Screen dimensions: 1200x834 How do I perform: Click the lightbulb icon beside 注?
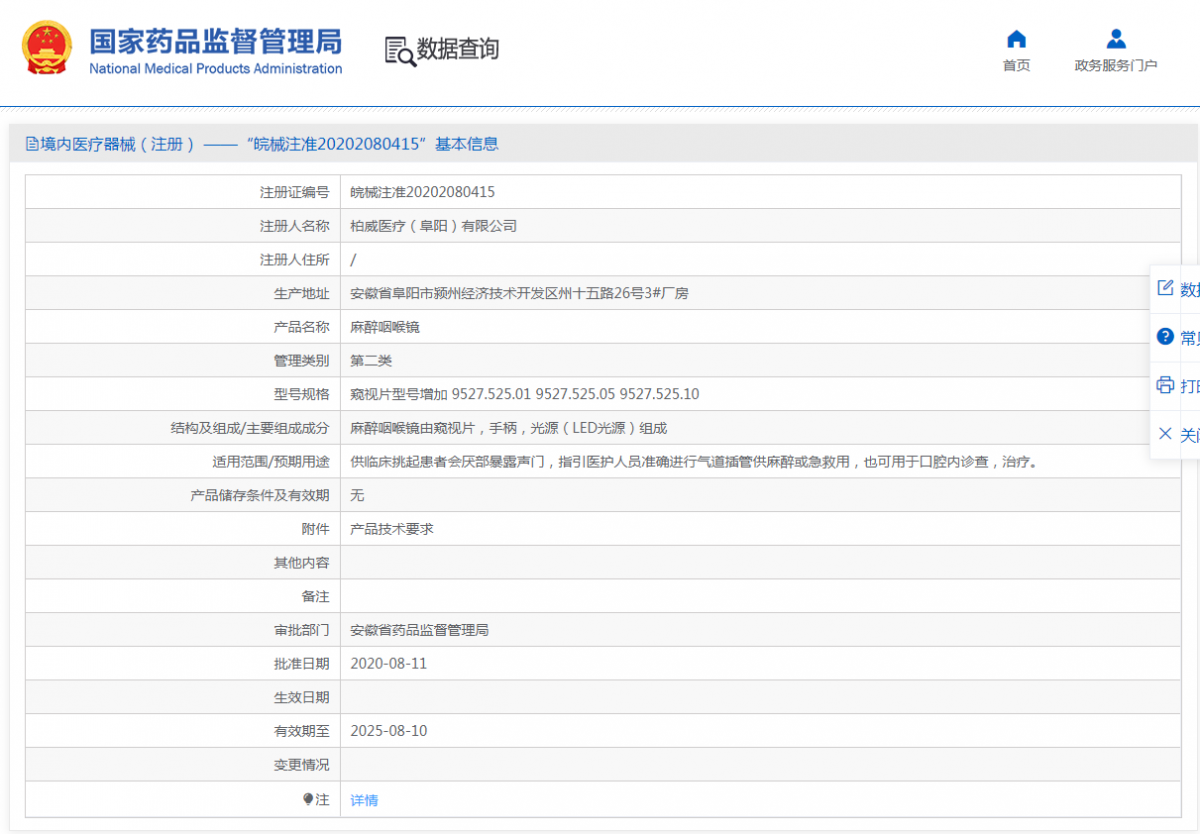coord(308,799)
